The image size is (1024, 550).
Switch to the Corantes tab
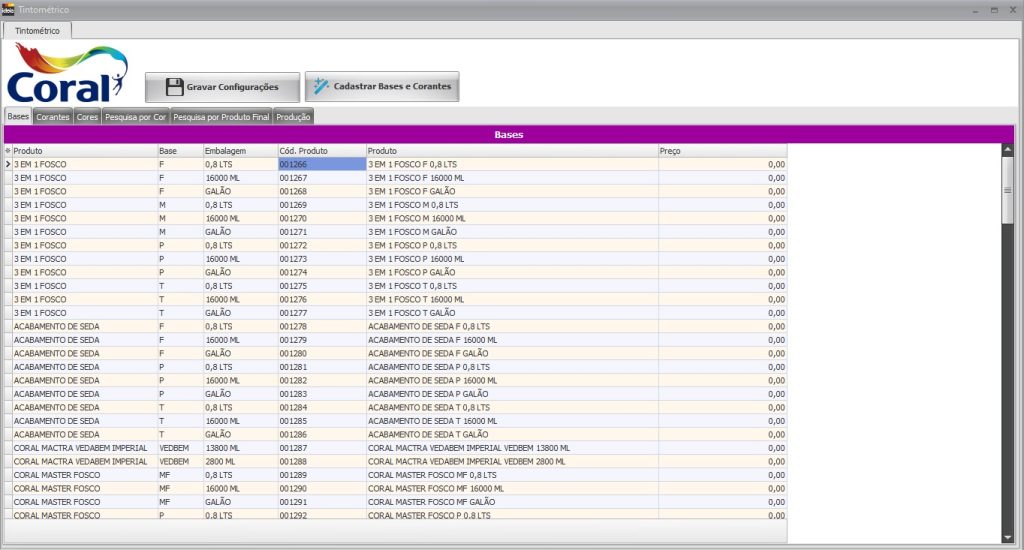(x=53, y=117)
